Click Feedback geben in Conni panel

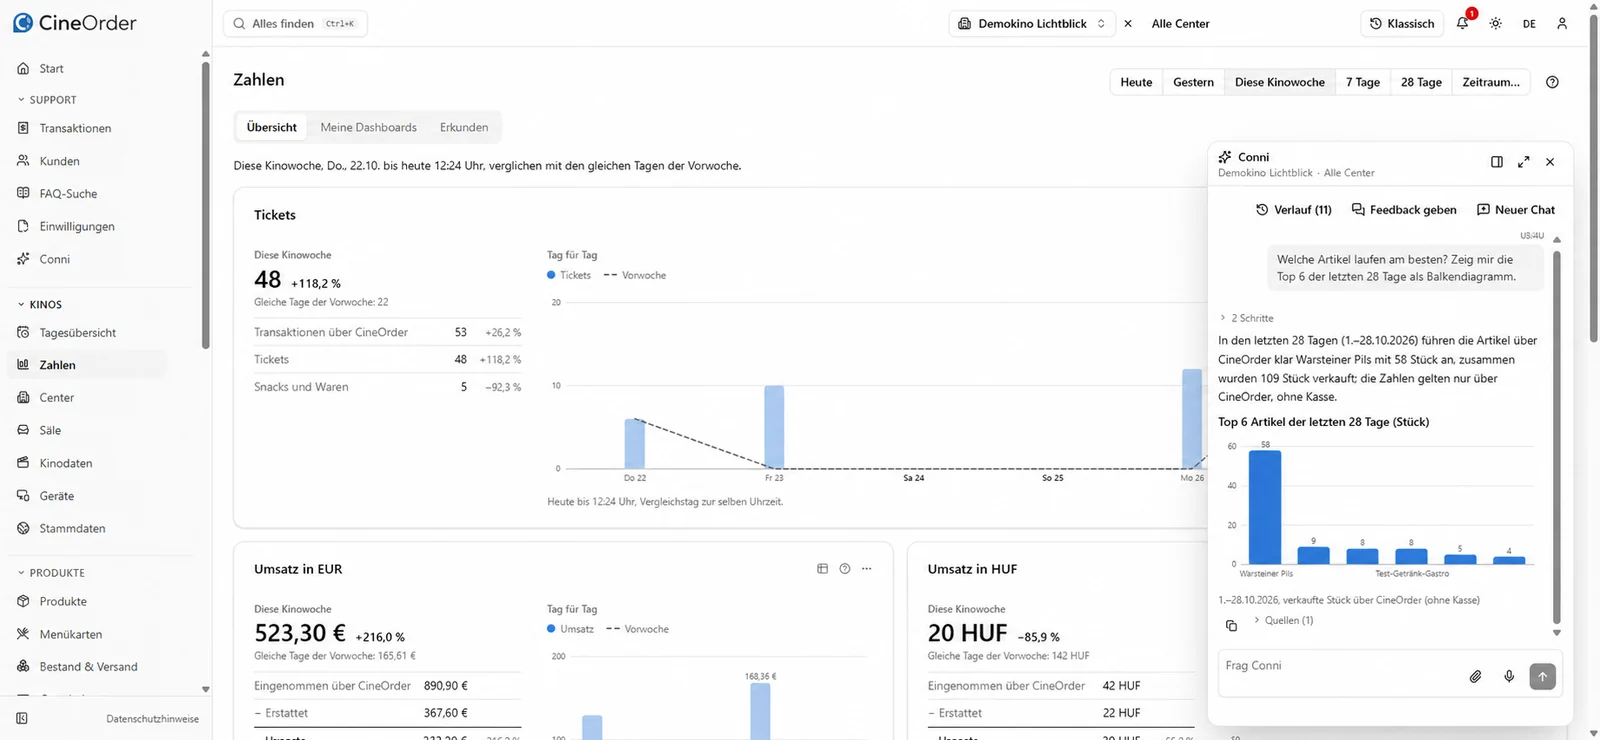[1404, 210]
